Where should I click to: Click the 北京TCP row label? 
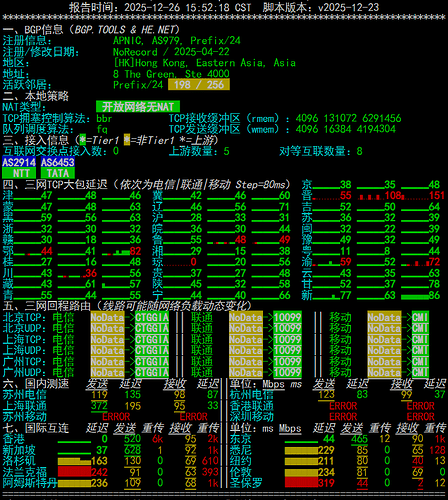point(24,317)
